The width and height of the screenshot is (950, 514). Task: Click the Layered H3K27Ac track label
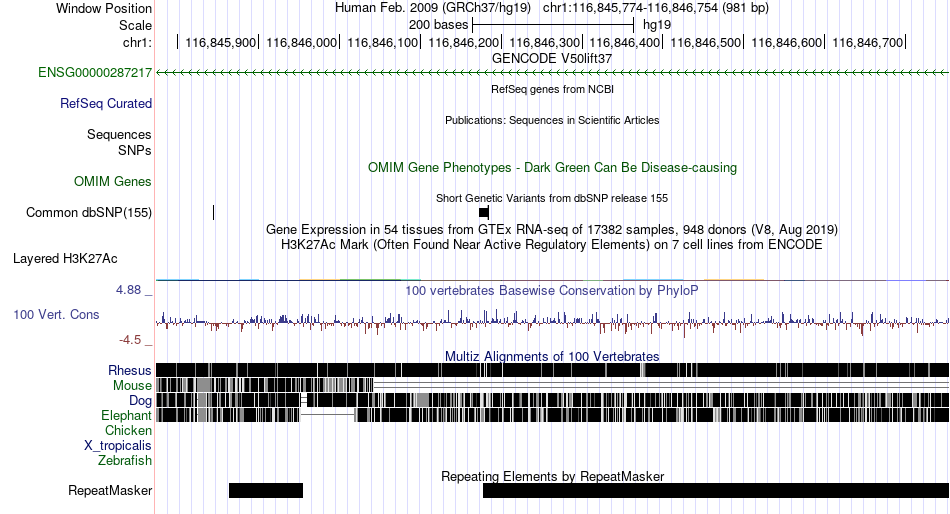[65, 259]
